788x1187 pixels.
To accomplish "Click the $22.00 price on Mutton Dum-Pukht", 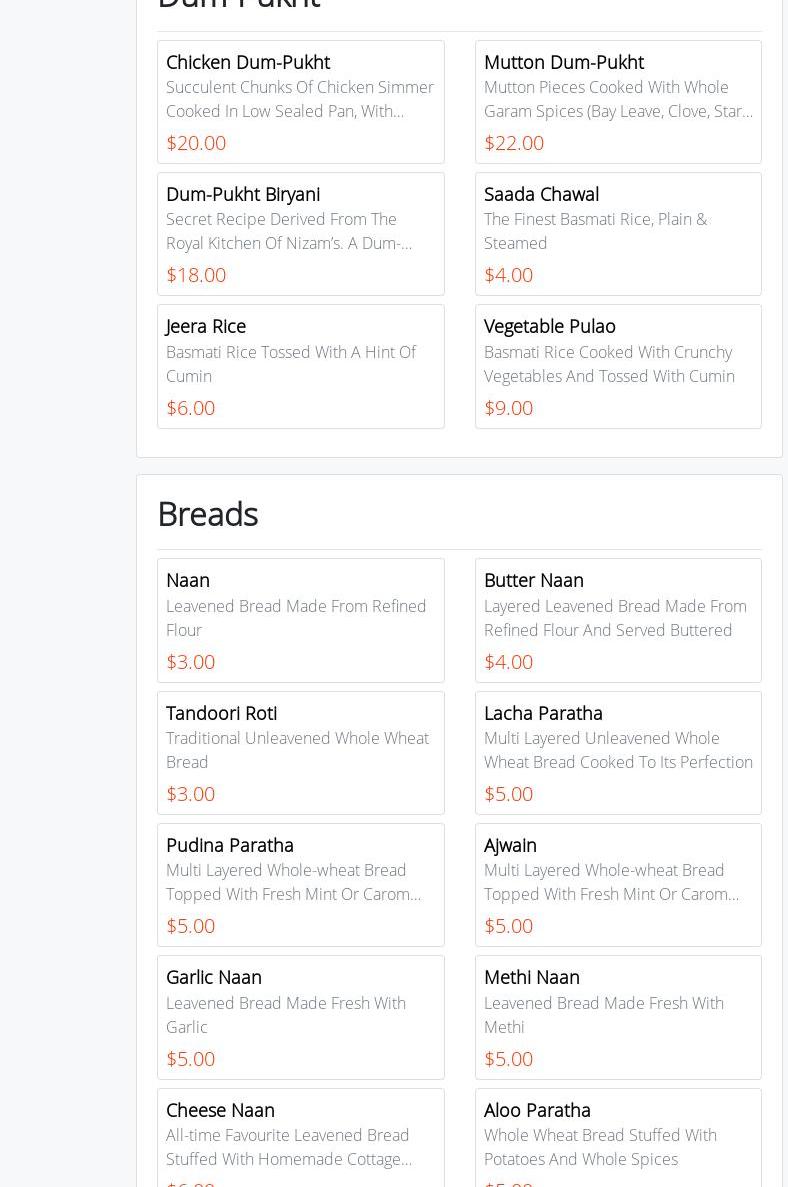I will pyautogui.click(x=514, y=143).
